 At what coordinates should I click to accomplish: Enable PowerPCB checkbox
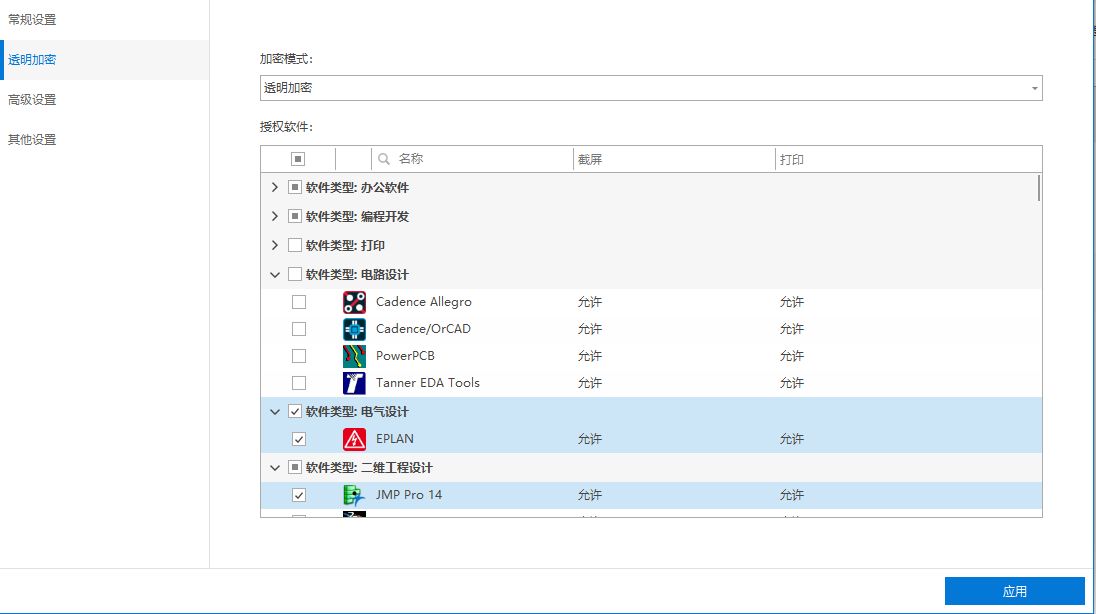[x=299, y=356]
